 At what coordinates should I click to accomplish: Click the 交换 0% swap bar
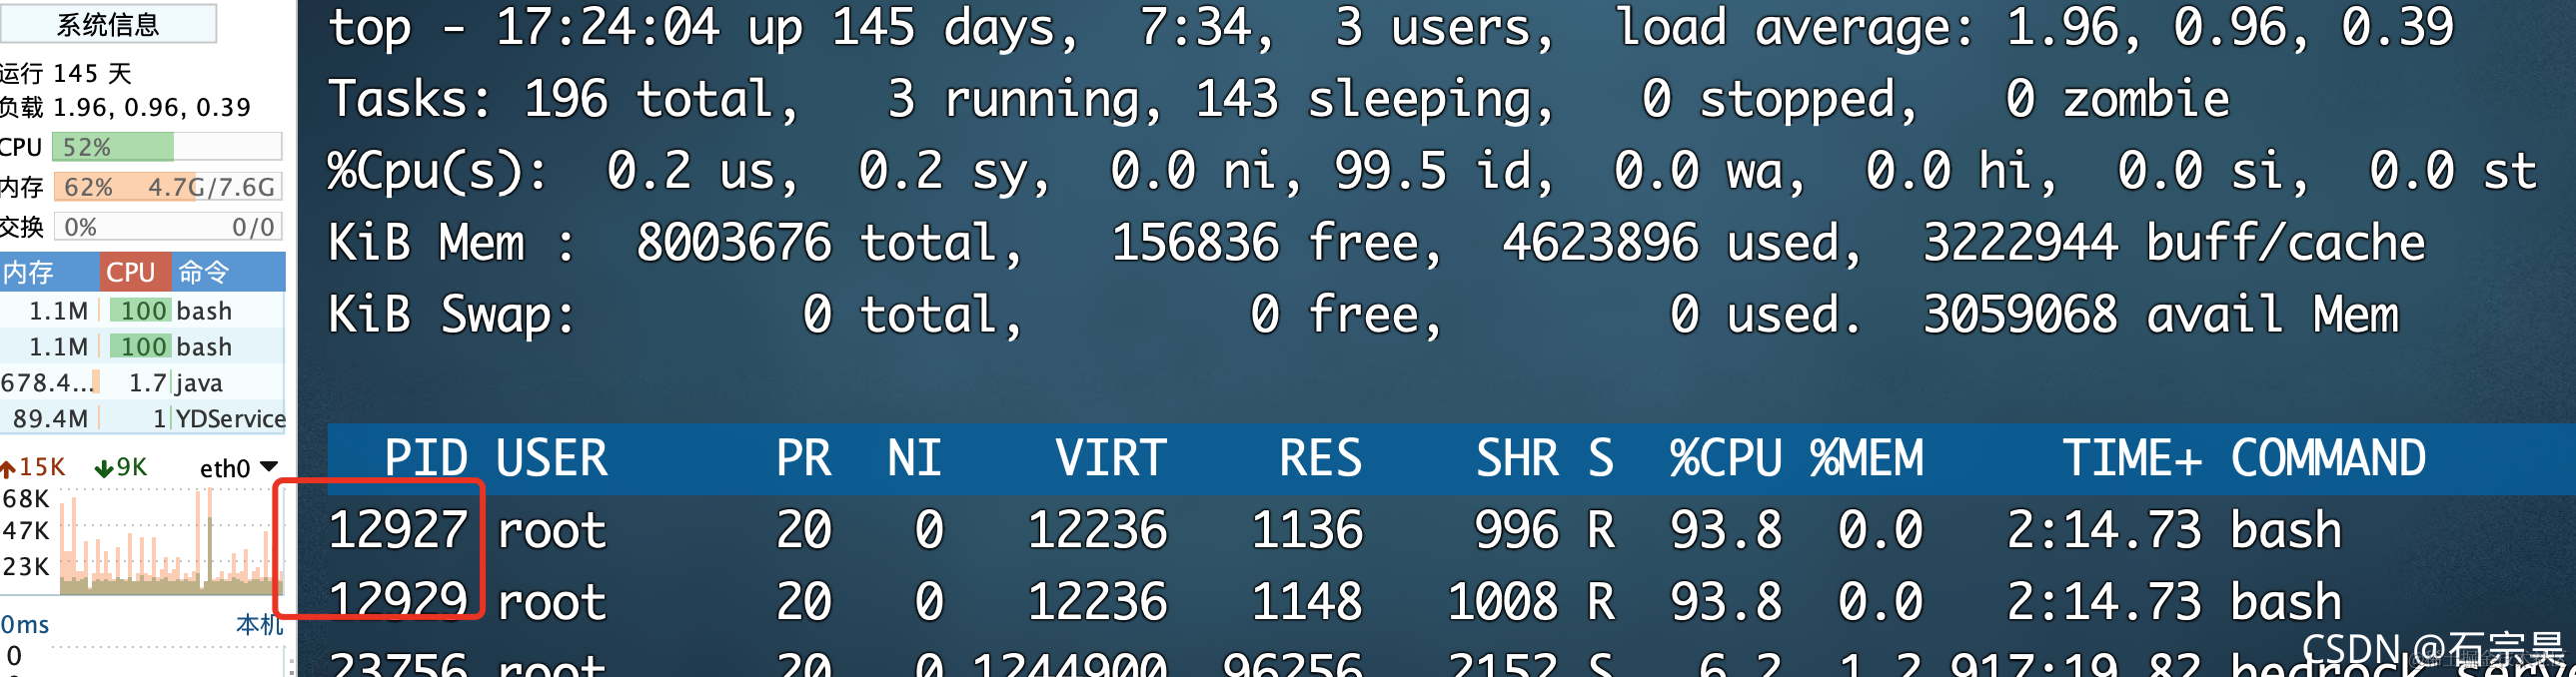point(167,227)
